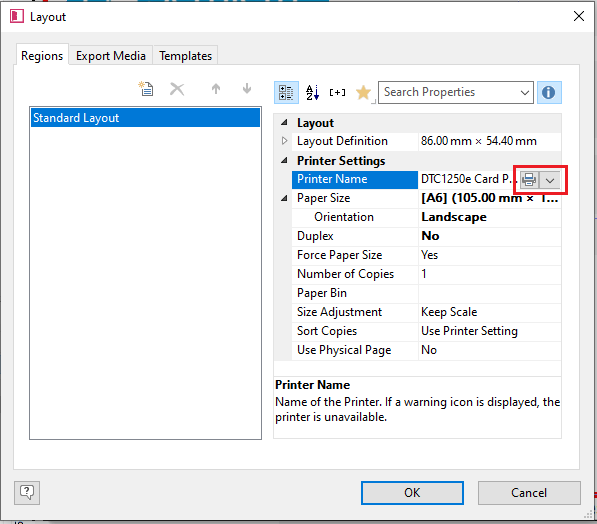The image size is (597, 524).
Task: Select the Layout Definition label
Action: coord(342,141)
